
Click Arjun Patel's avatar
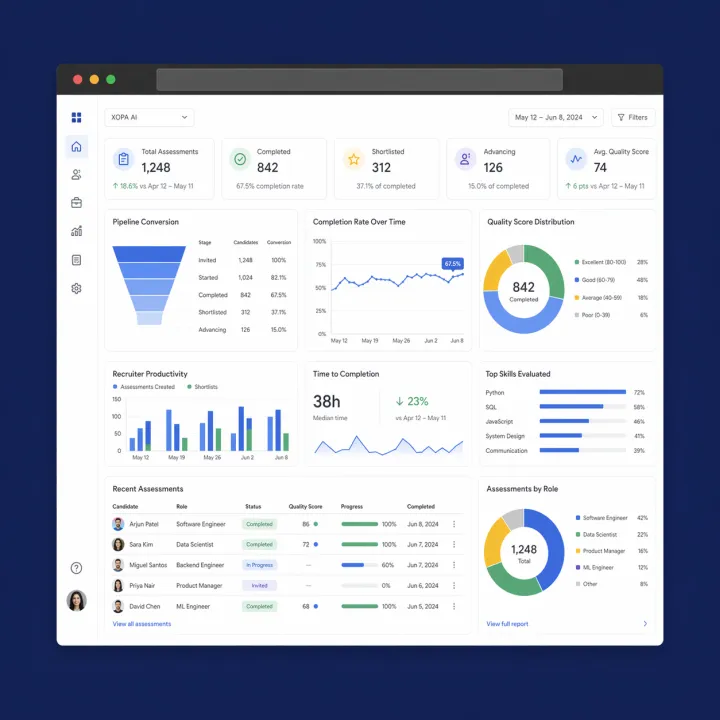point(118,524)
